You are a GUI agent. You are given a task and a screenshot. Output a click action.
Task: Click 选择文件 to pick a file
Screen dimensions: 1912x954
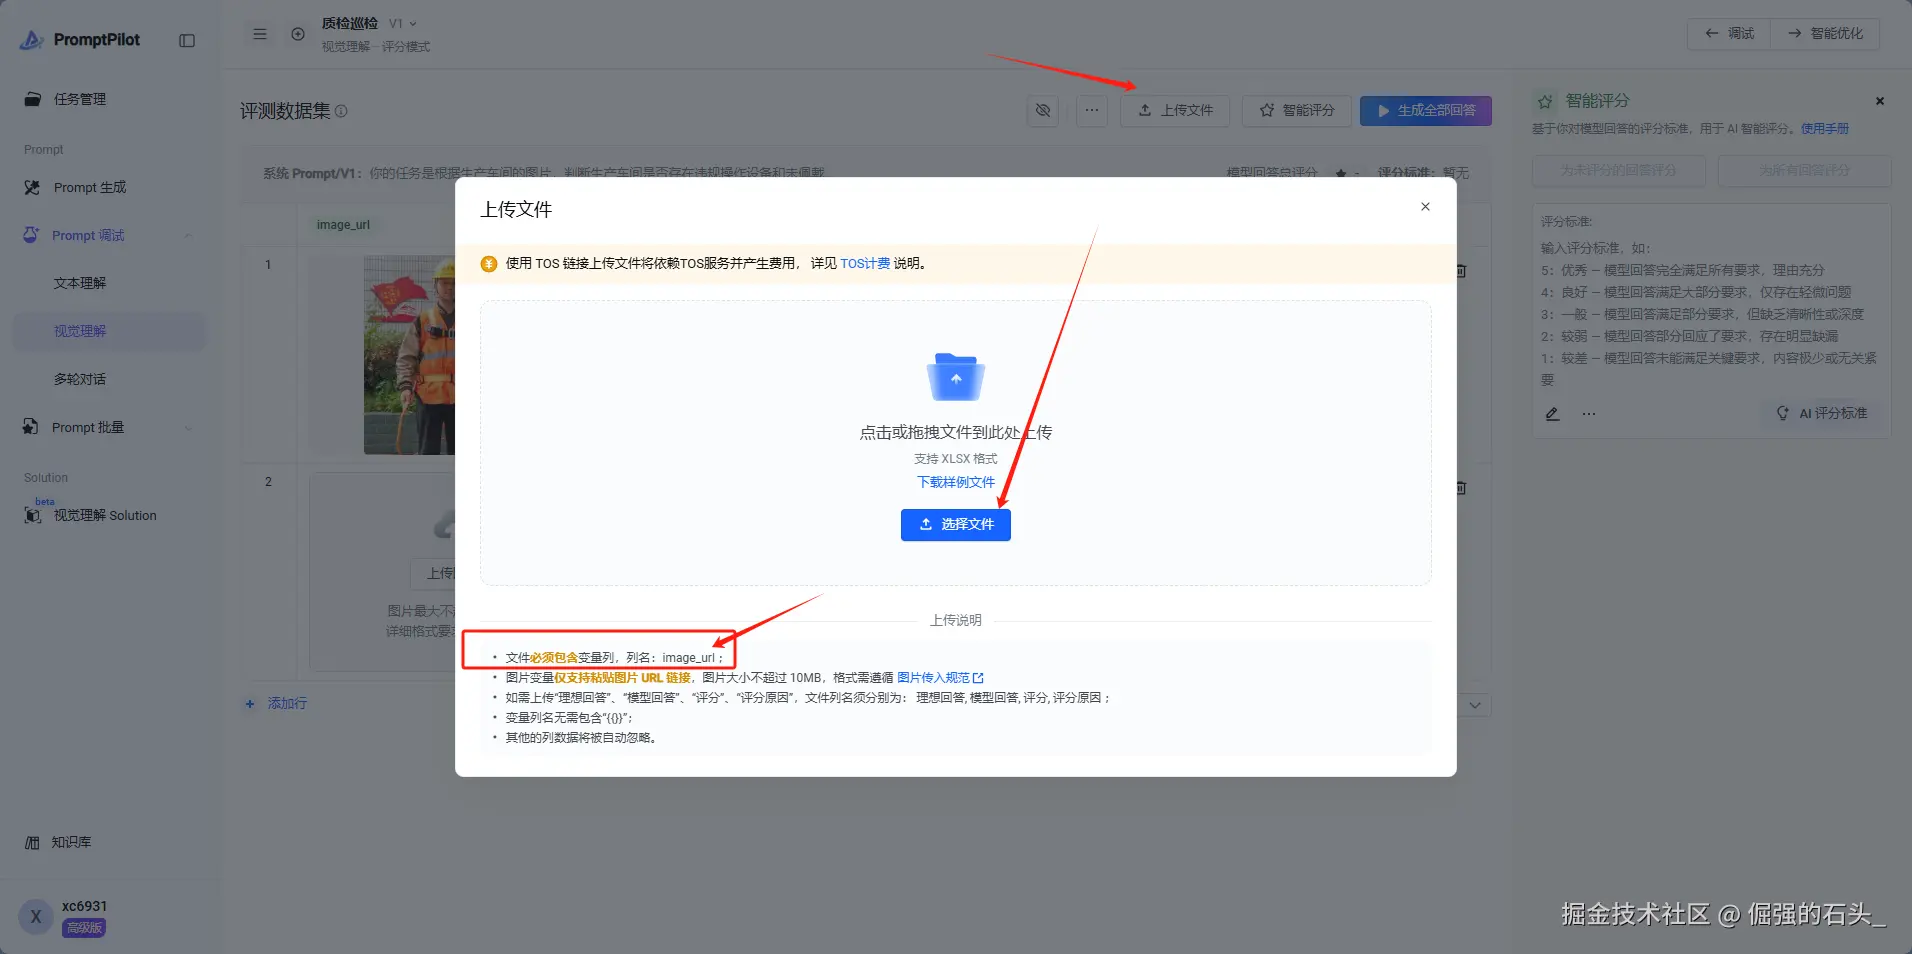coord(956,525)
